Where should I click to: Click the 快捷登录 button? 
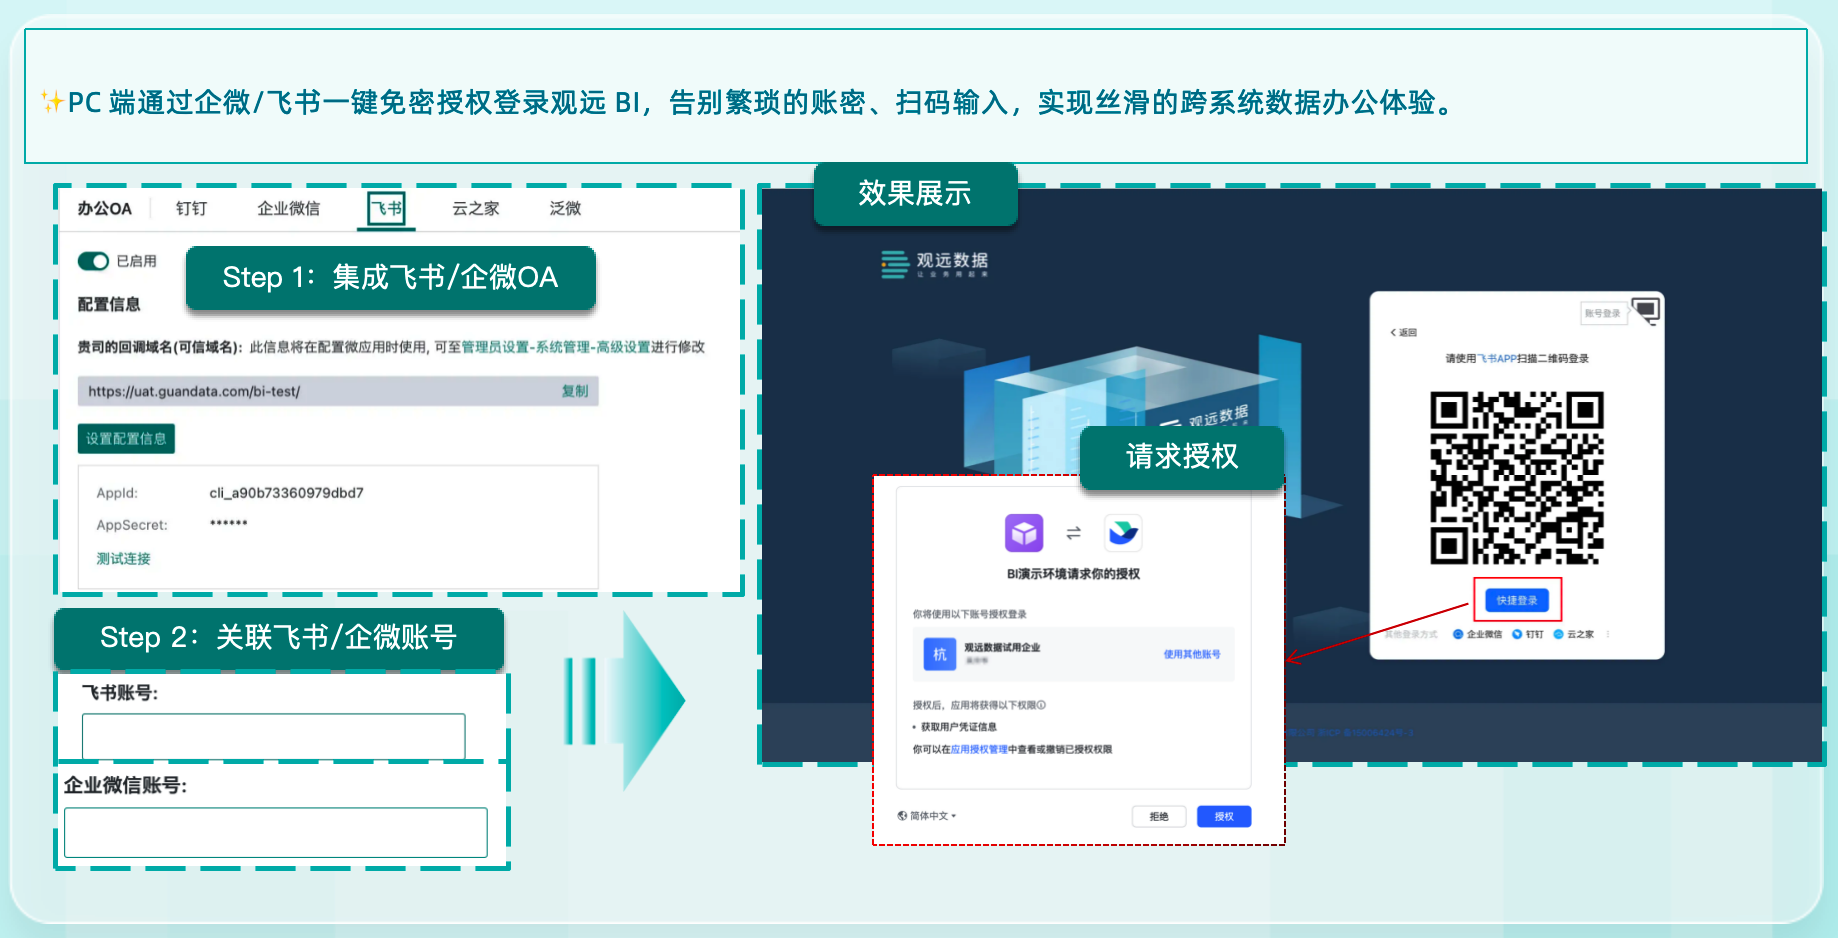(1517, 600)
